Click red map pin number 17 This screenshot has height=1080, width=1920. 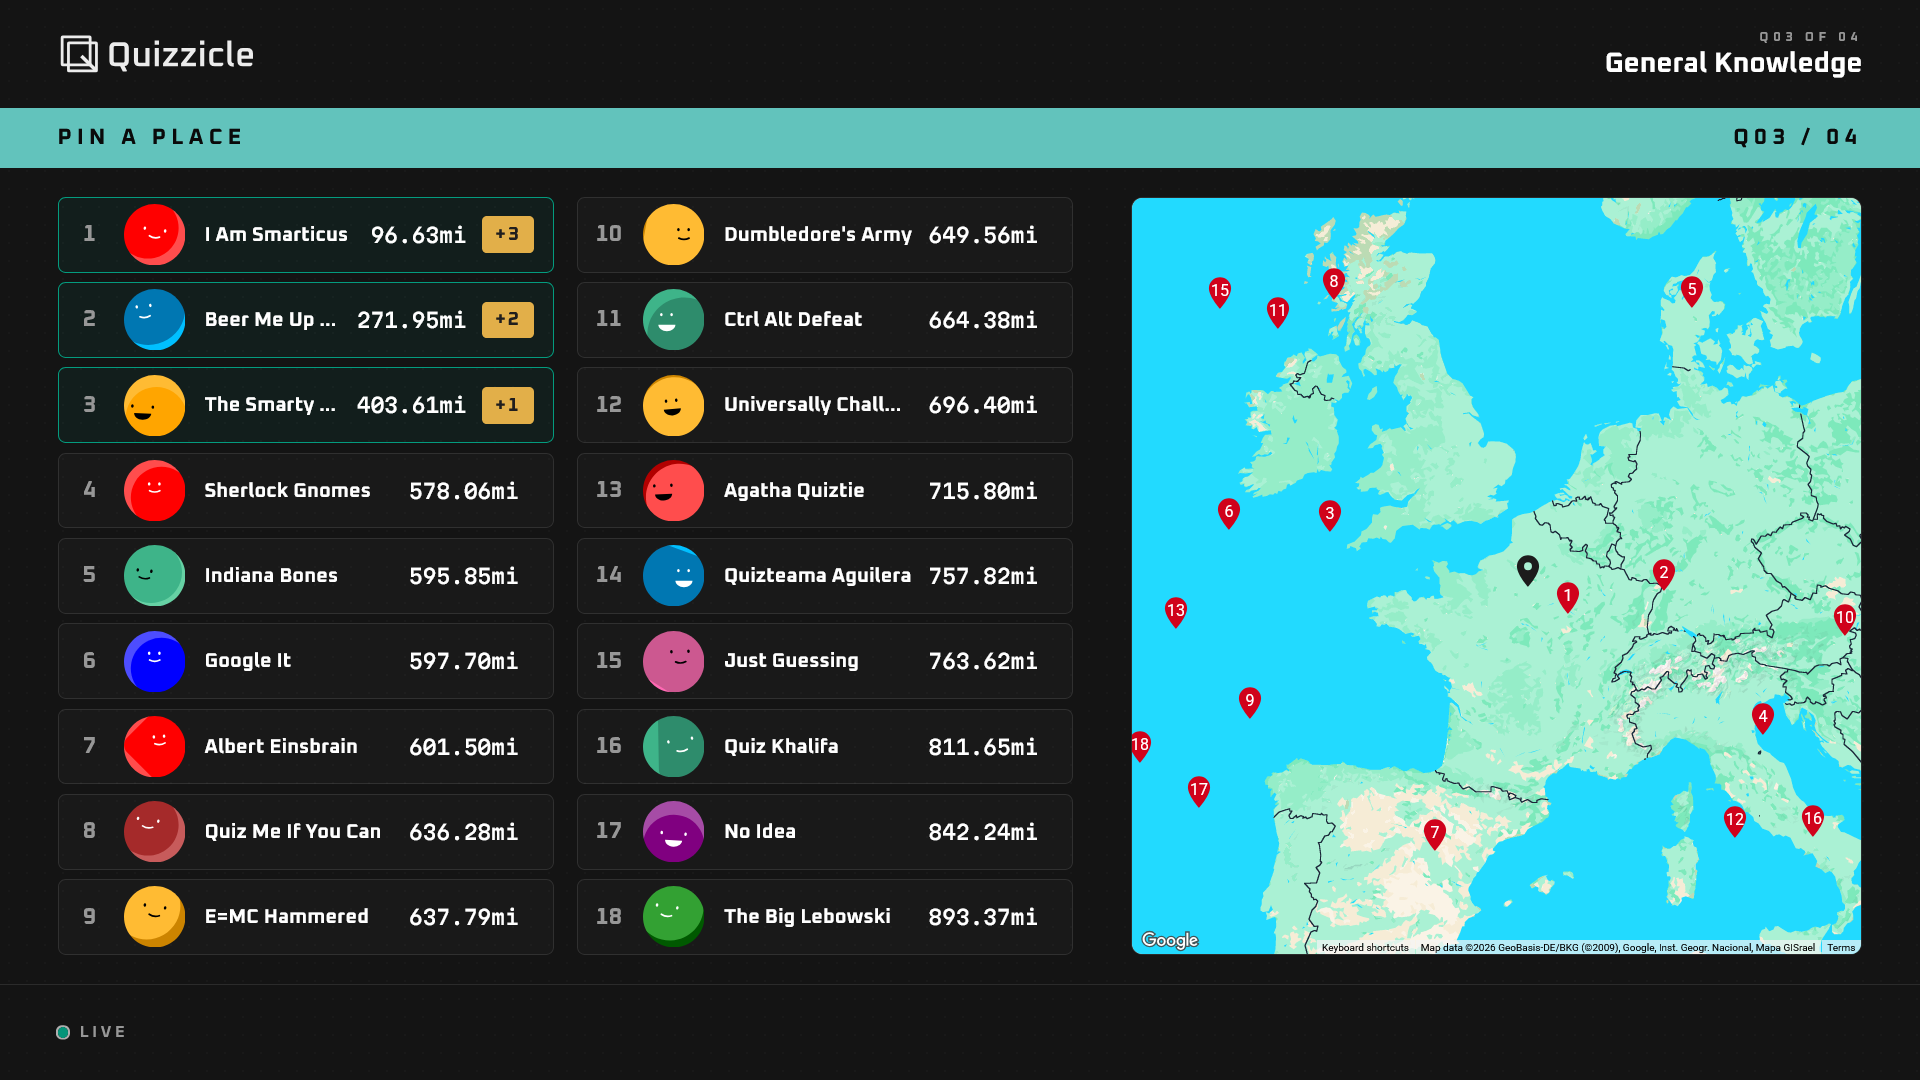pyautogui.click(x=1199, y=791)
